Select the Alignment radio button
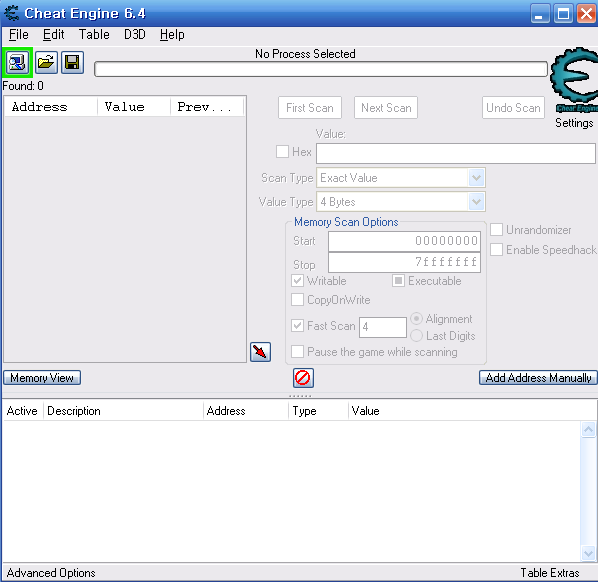This screenshot has width=598, height=582. point(416,318)
